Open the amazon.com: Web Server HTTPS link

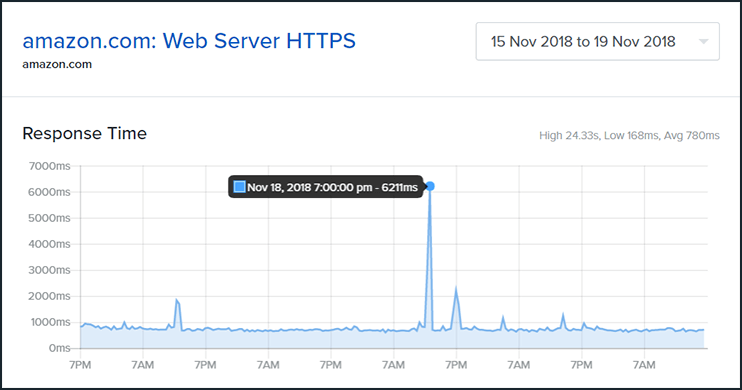click(x=189, y=41)
